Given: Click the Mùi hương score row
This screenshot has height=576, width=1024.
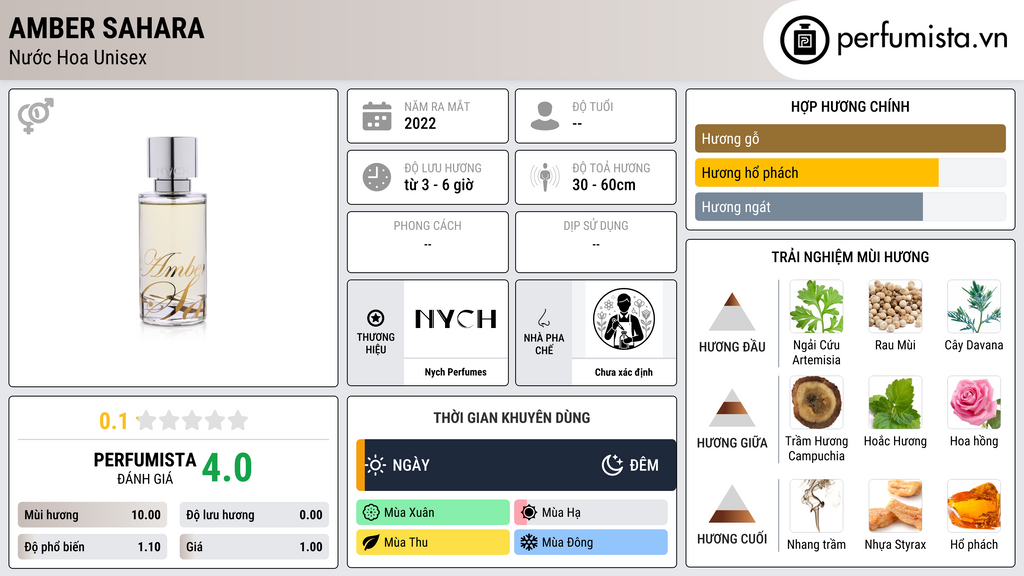Looking at the screenshot, I should click(92, 515).
